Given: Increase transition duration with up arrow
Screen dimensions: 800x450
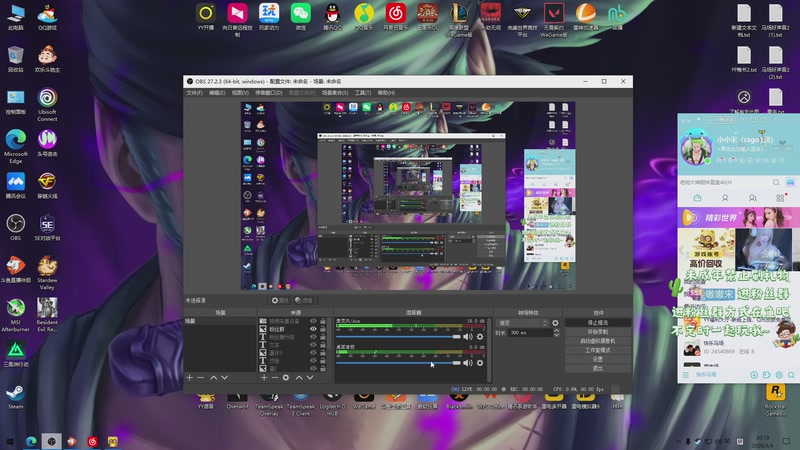Looking at the screenshot, I should click(556, 331).
